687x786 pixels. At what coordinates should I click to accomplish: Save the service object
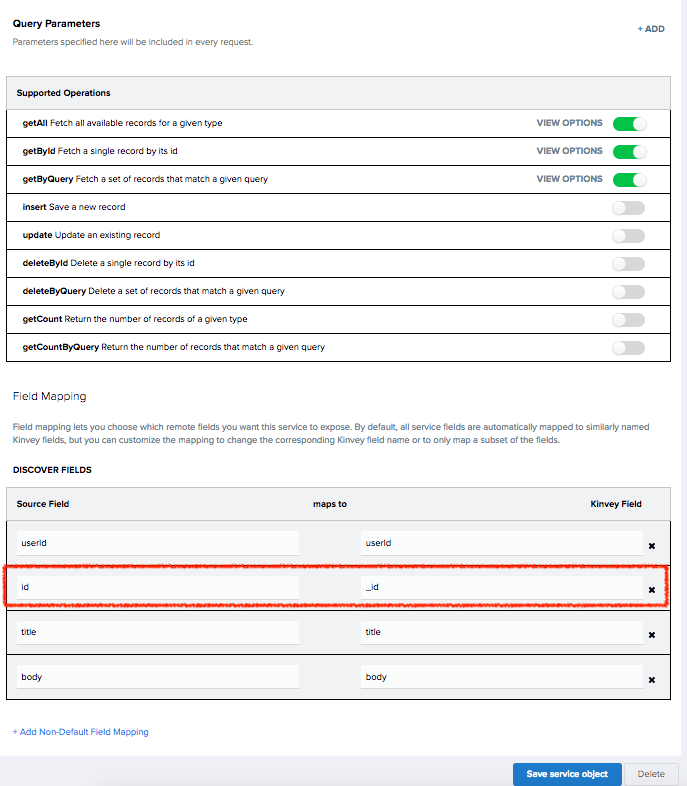pos(566,774)
